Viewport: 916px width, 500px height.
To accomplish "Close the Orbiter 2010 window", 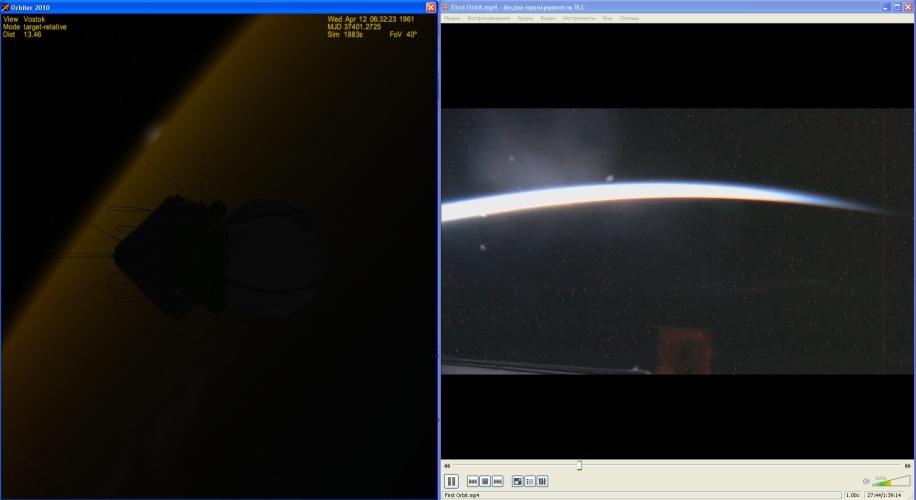I will point(431,7).
